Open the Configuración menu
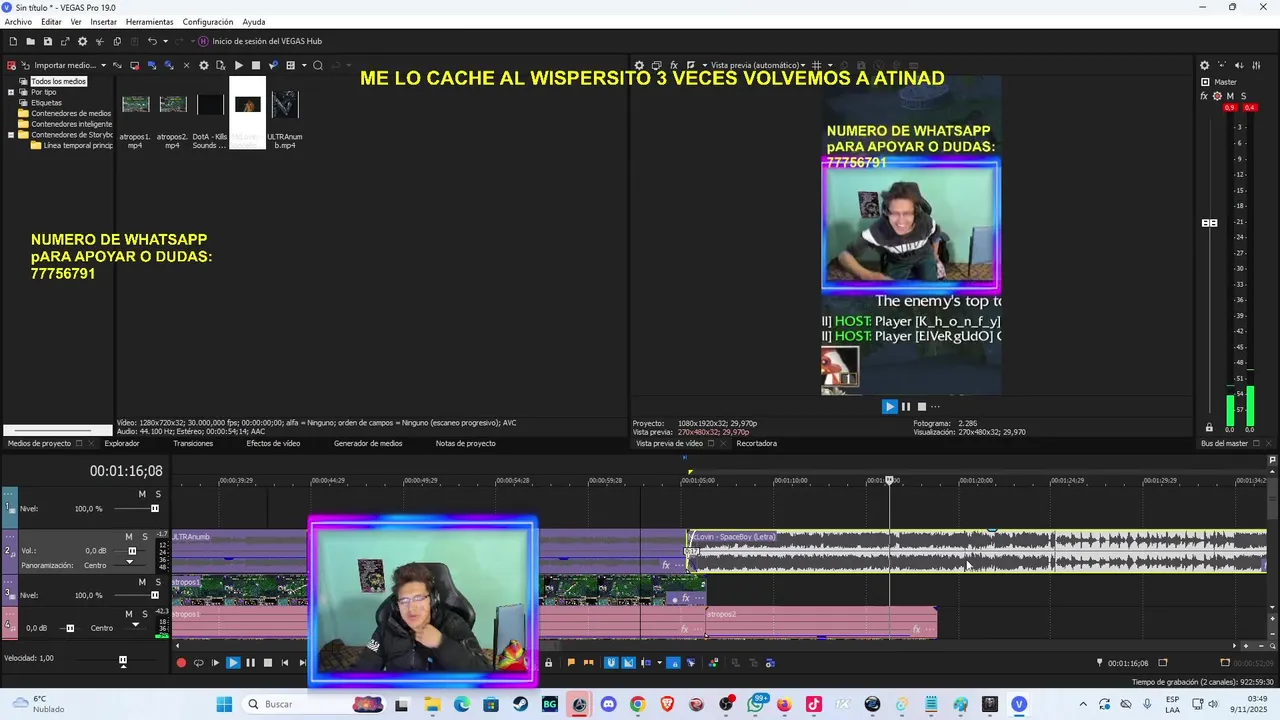This screenshot has height=720, width=1280. [208, 22]
